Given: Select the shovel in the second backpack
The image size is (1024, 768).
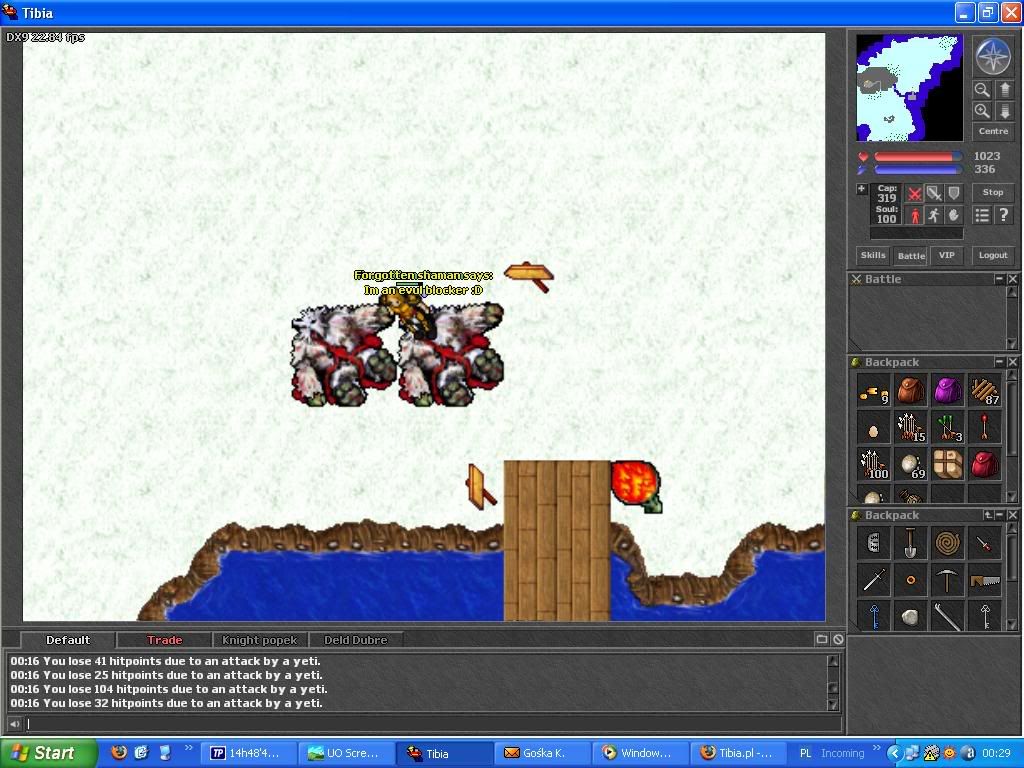Looking at the screenshot, I should click(910, 543).
